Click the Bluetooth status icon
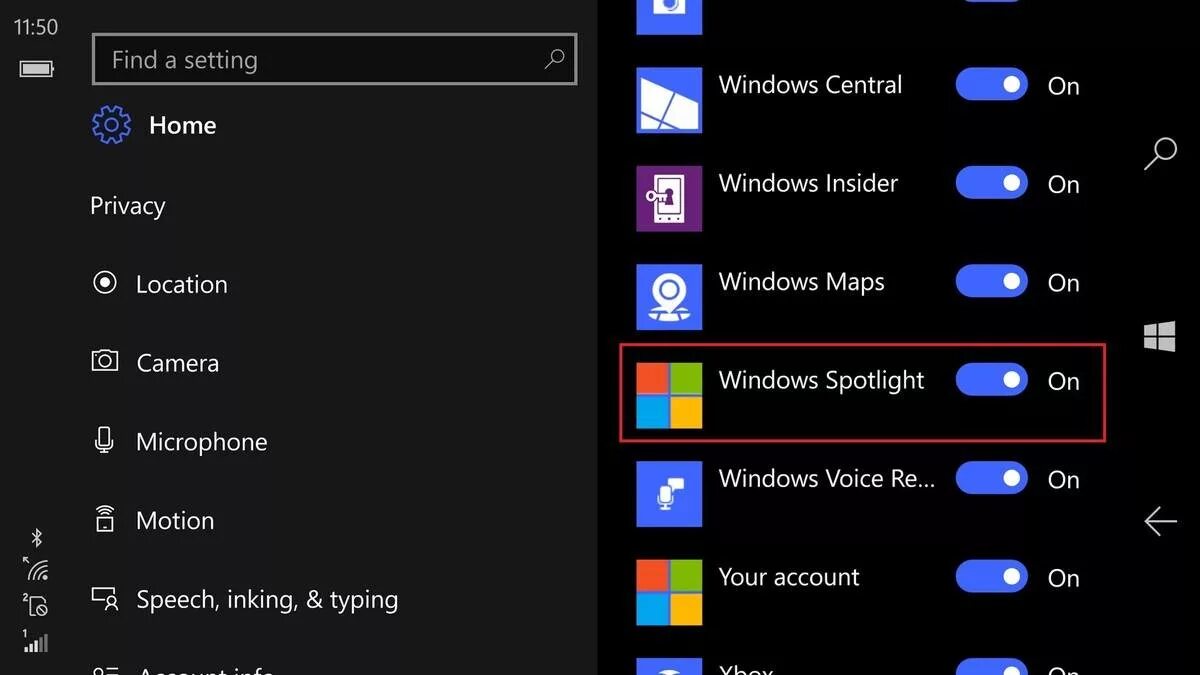The width and height of the screenshot is (1200, 675). click(x=37, y=538)
